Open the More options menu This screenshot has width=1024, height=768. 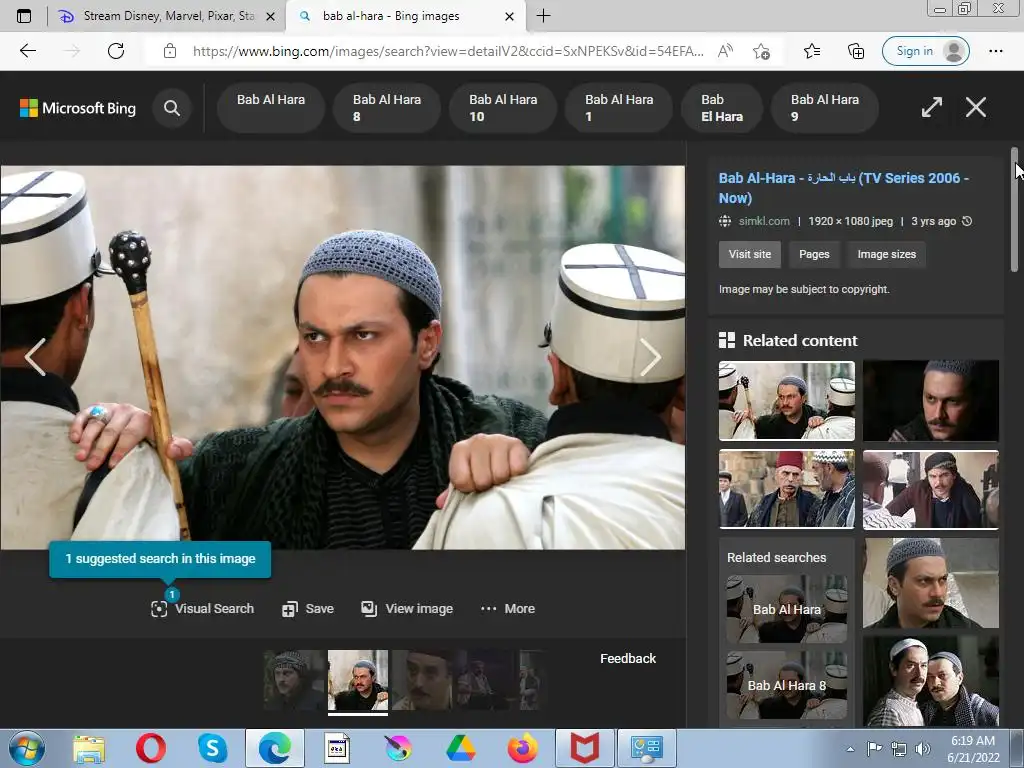508,609
